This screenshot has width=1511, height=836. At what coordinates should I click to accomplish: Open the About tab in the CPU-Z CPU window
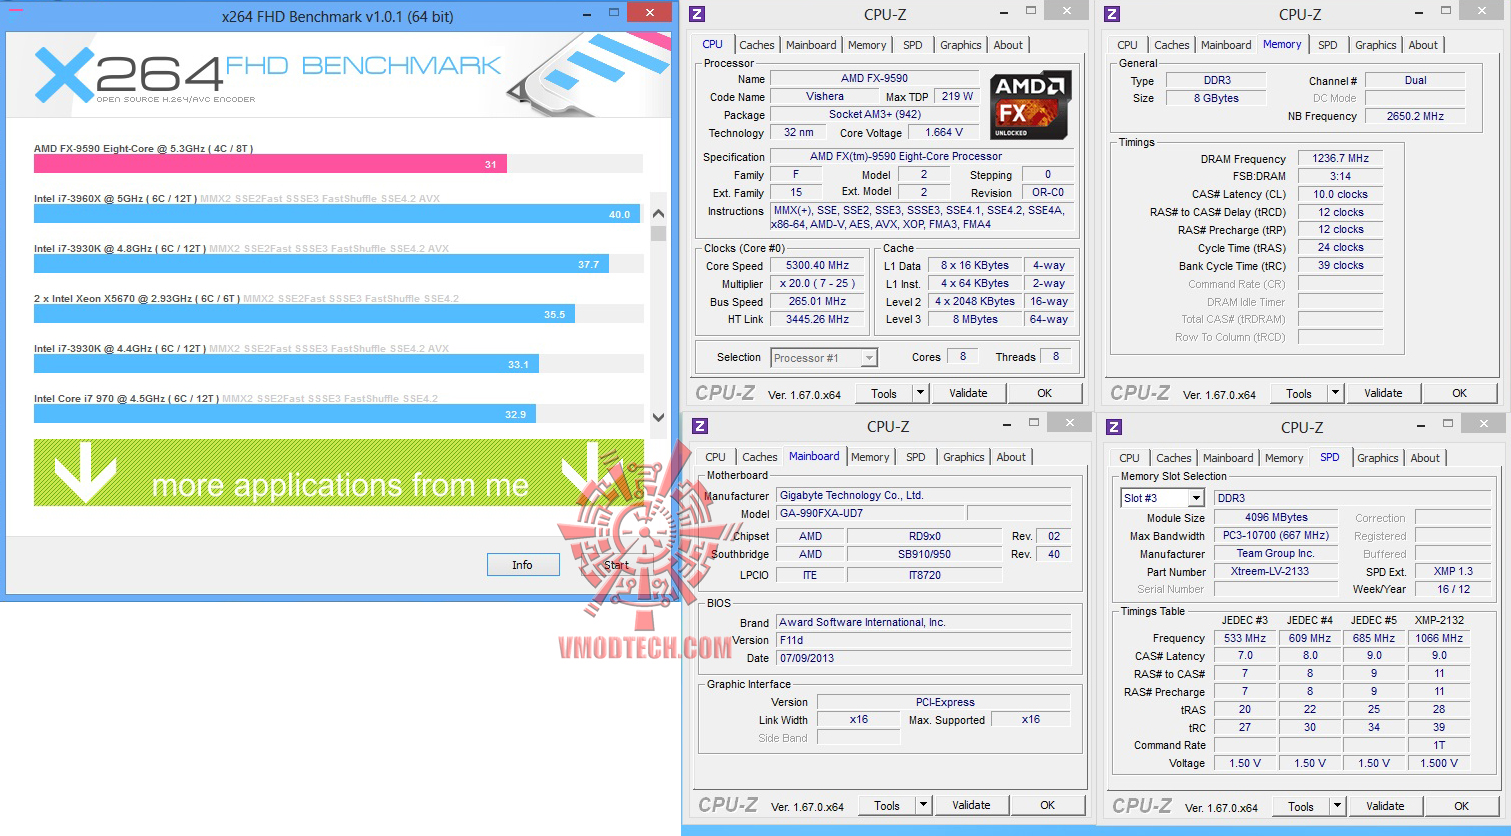1008,45
